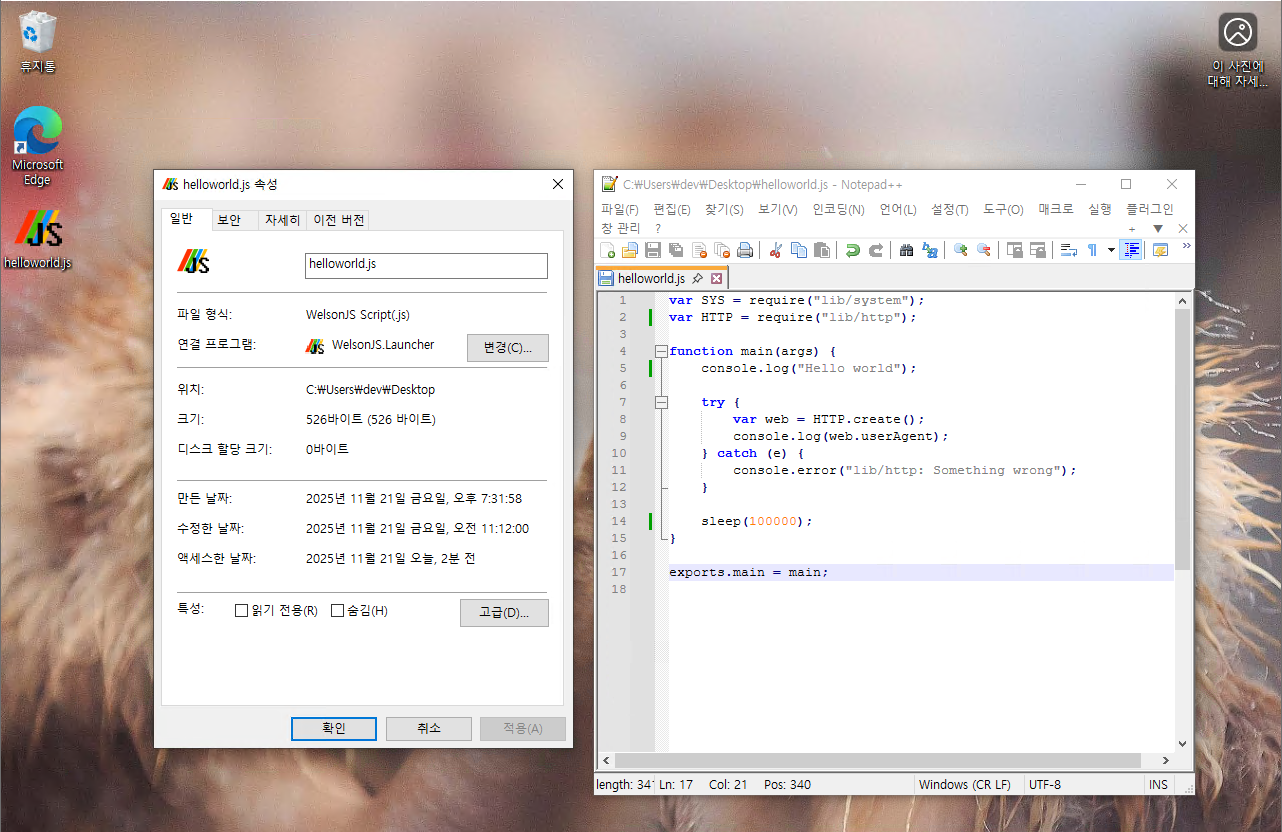The width and height of the screenshot is (1282, 832).
Task: Click the Paste toolbar icon
Action: [x=821, y=250]
